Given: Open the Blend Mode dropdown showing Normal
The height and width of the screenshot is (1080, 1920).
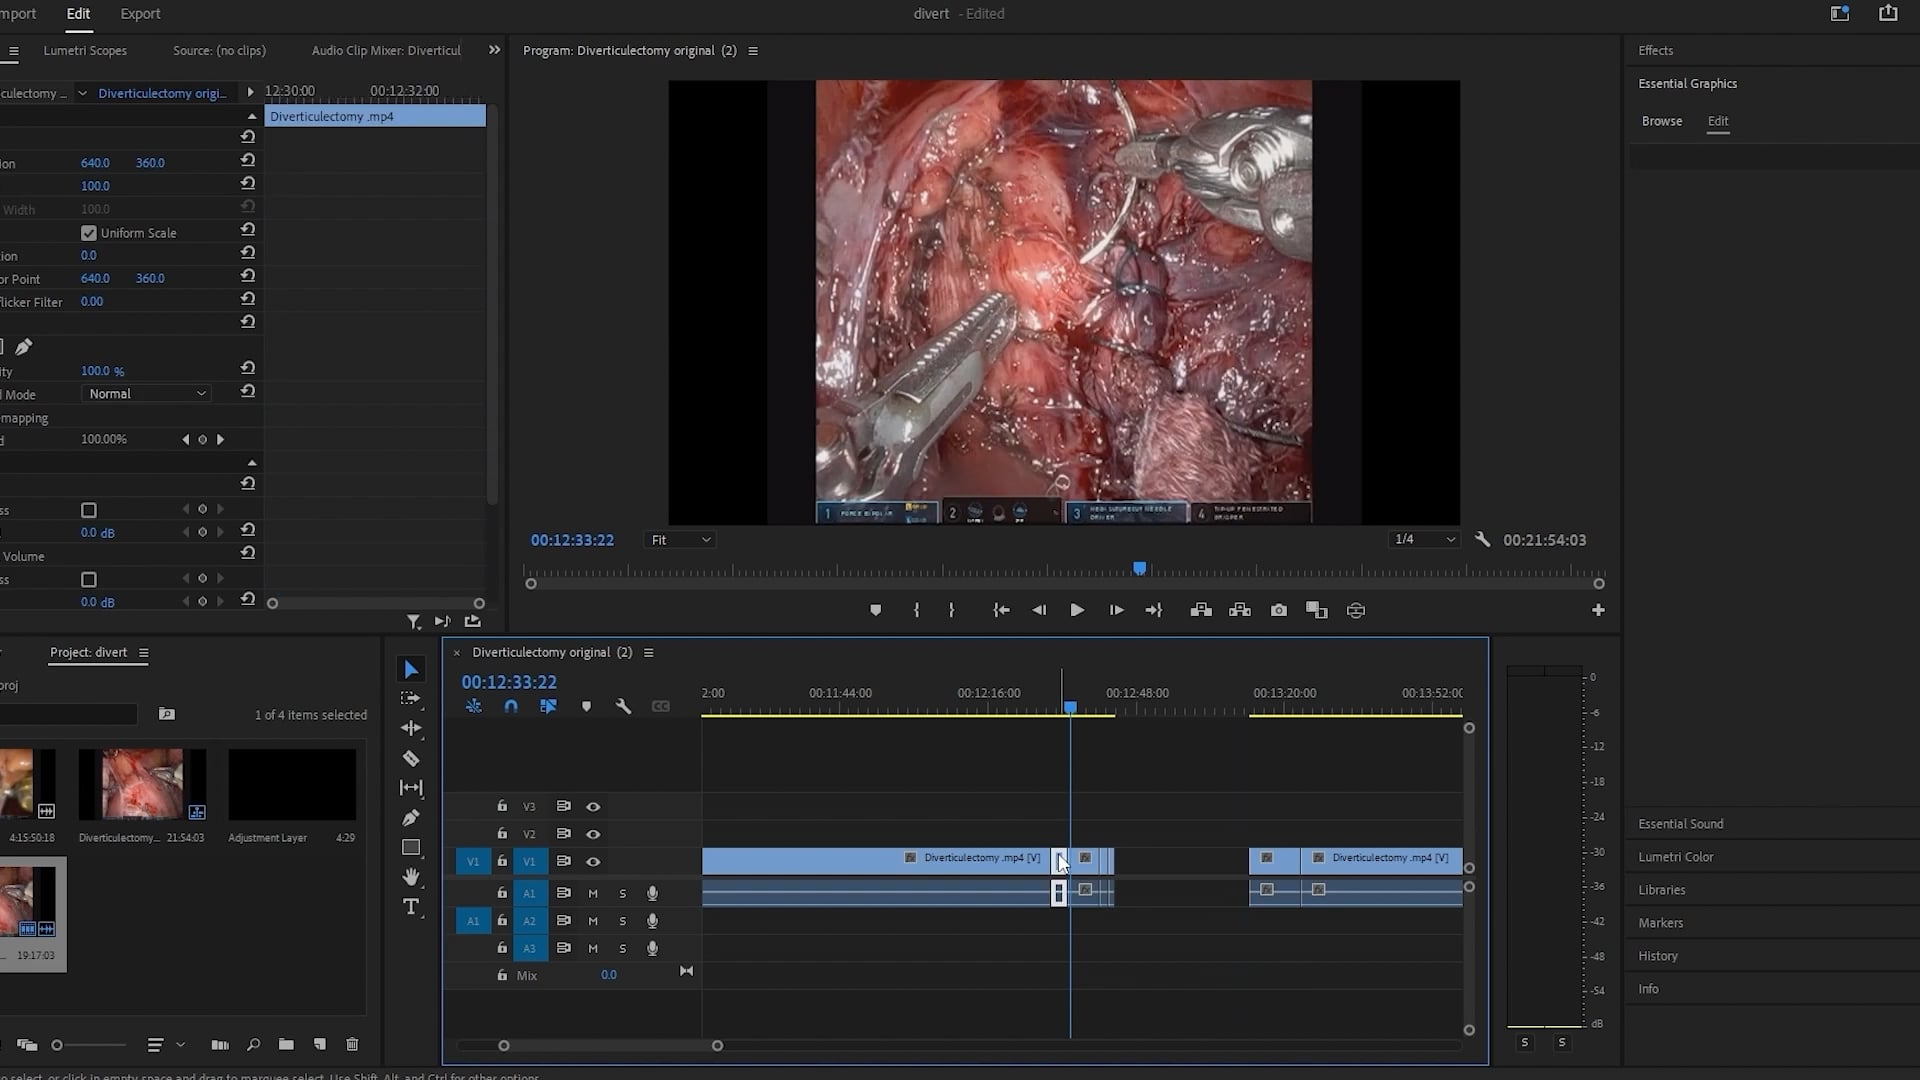Looking at the screenshot, I should (146, 393).
